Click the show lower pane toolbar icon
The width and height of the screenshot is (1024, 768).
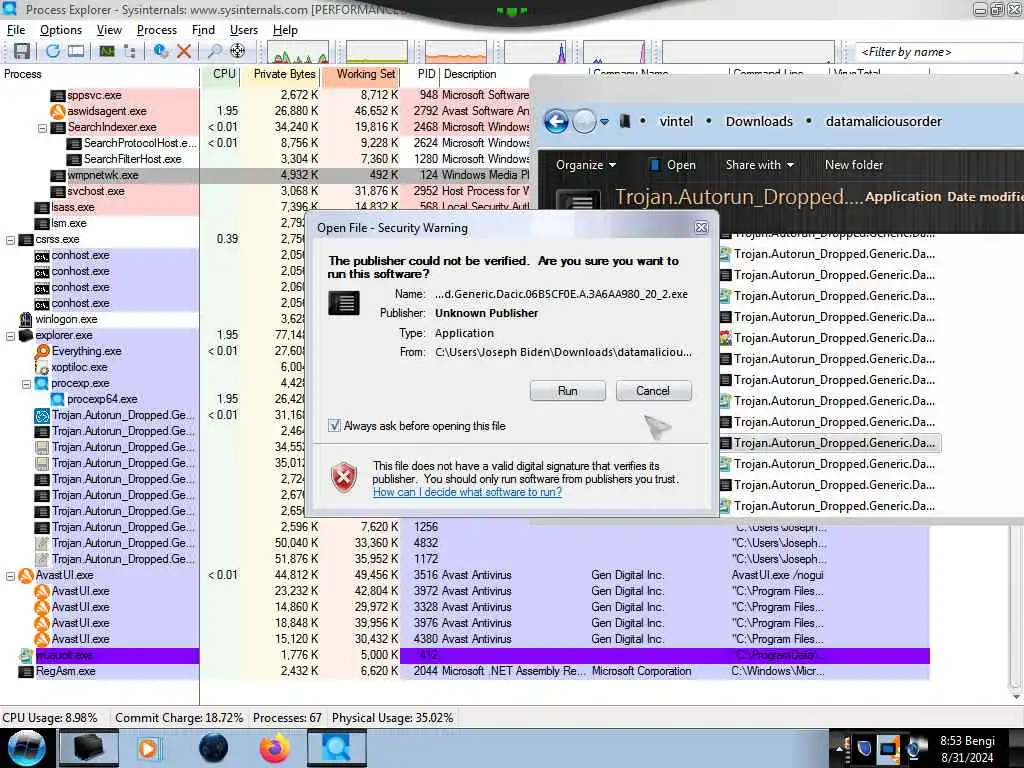(x=76, y=52)
